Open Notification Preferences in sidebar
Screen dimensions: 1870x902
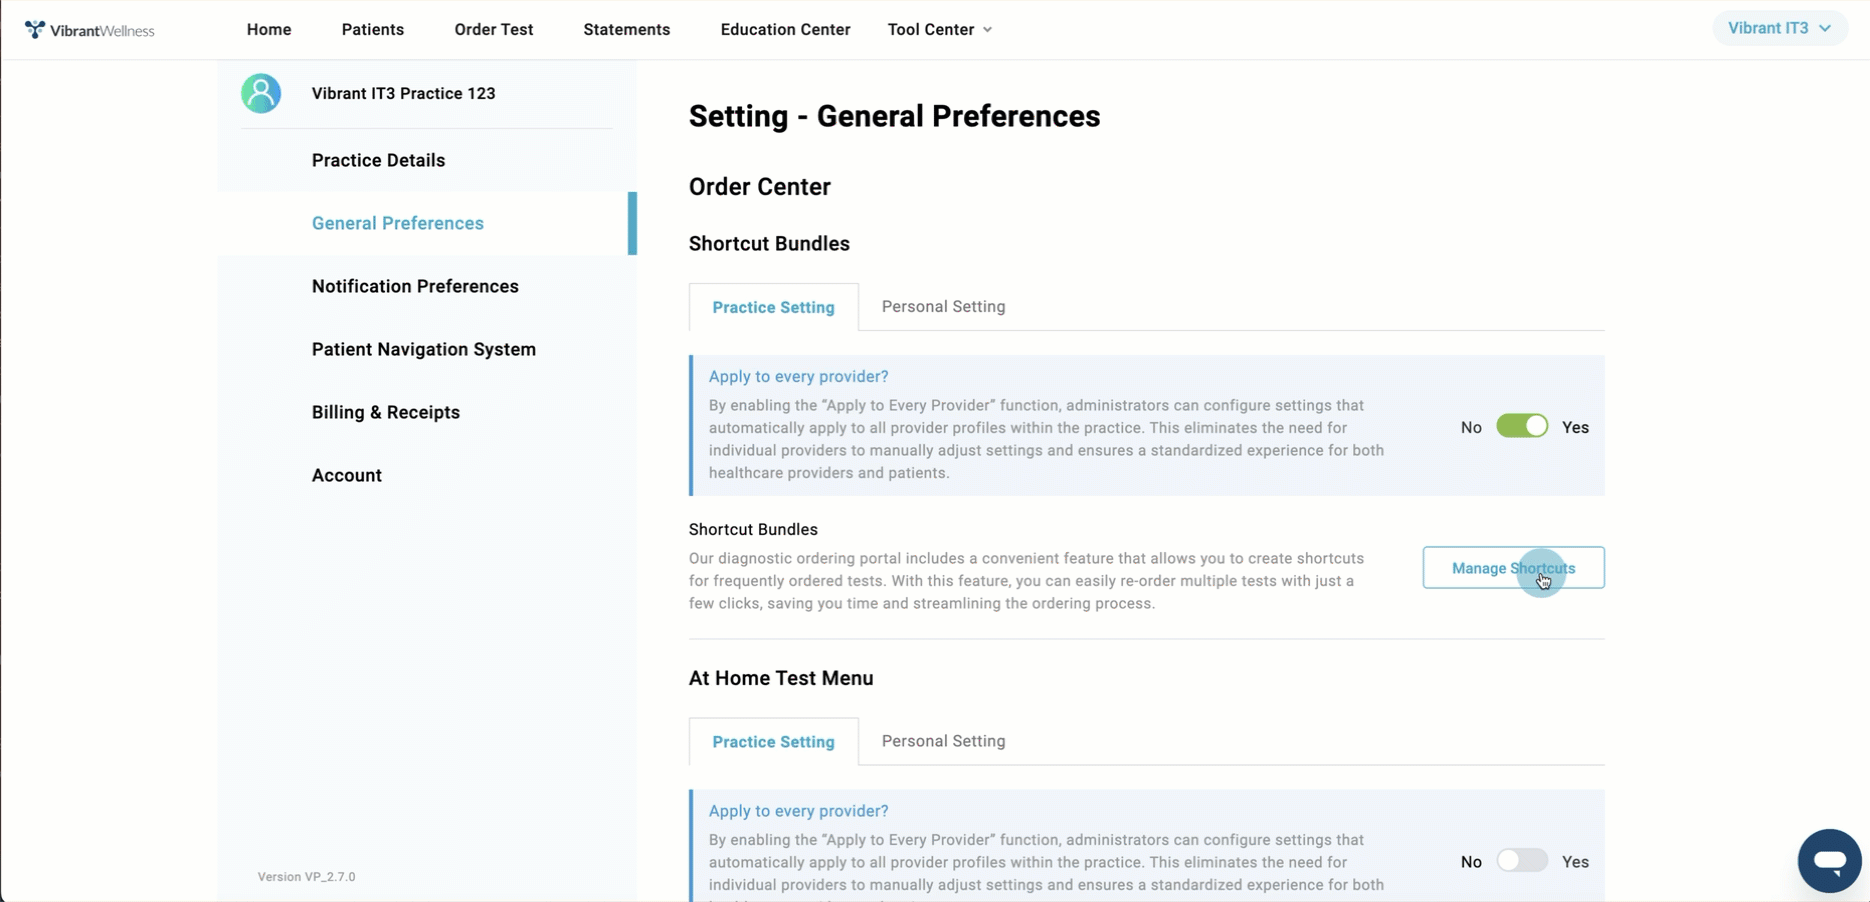(x=415, y=286)
